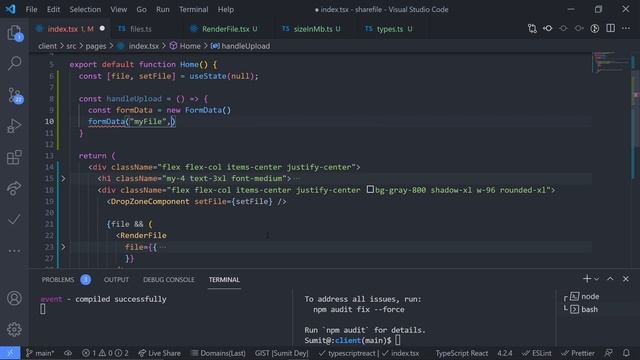Open notifications bell icon

pyautogui.click(x=626, y=353)
